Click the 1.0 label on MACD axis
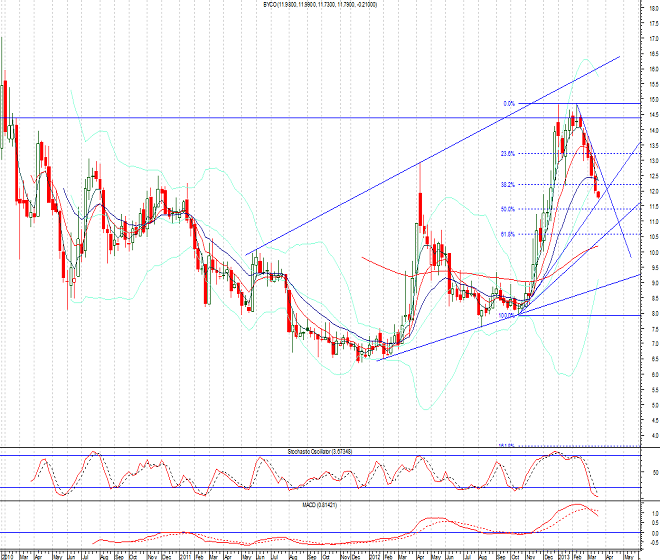This screenshot has height=560, width=660. (x=650, y=513)
